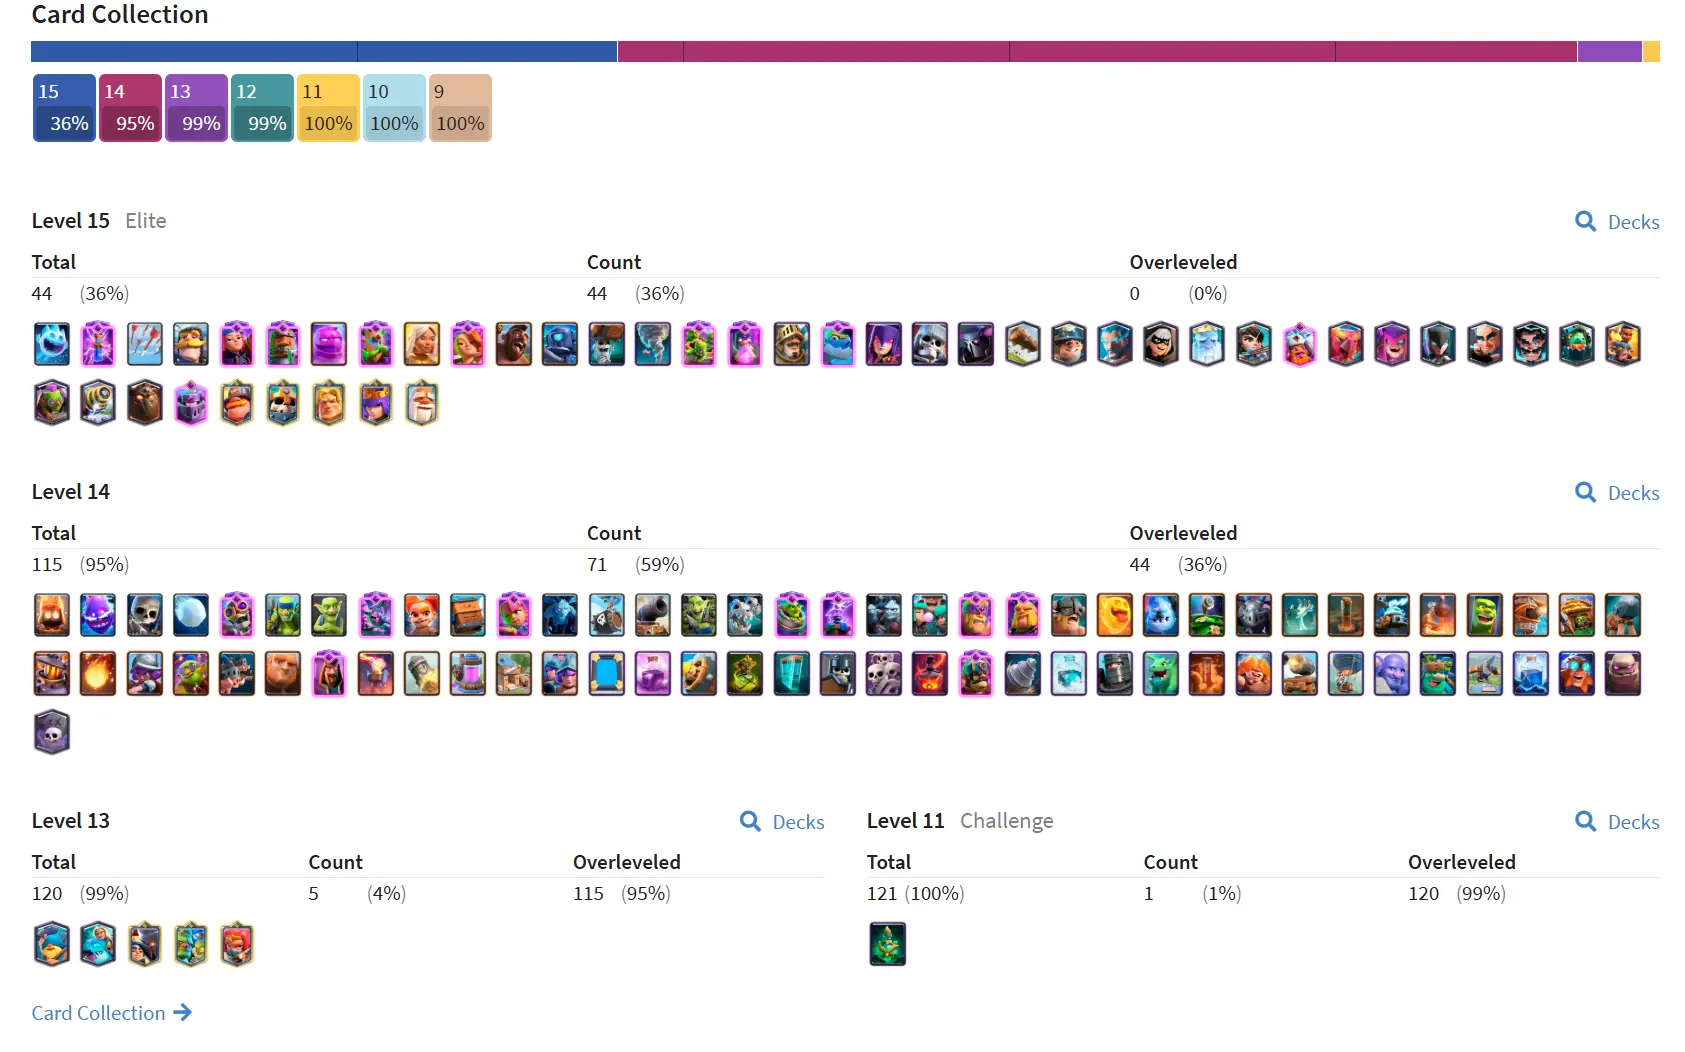
Task: Open Decks for Level 11 Challenge
Action: tap(1617, 822)
